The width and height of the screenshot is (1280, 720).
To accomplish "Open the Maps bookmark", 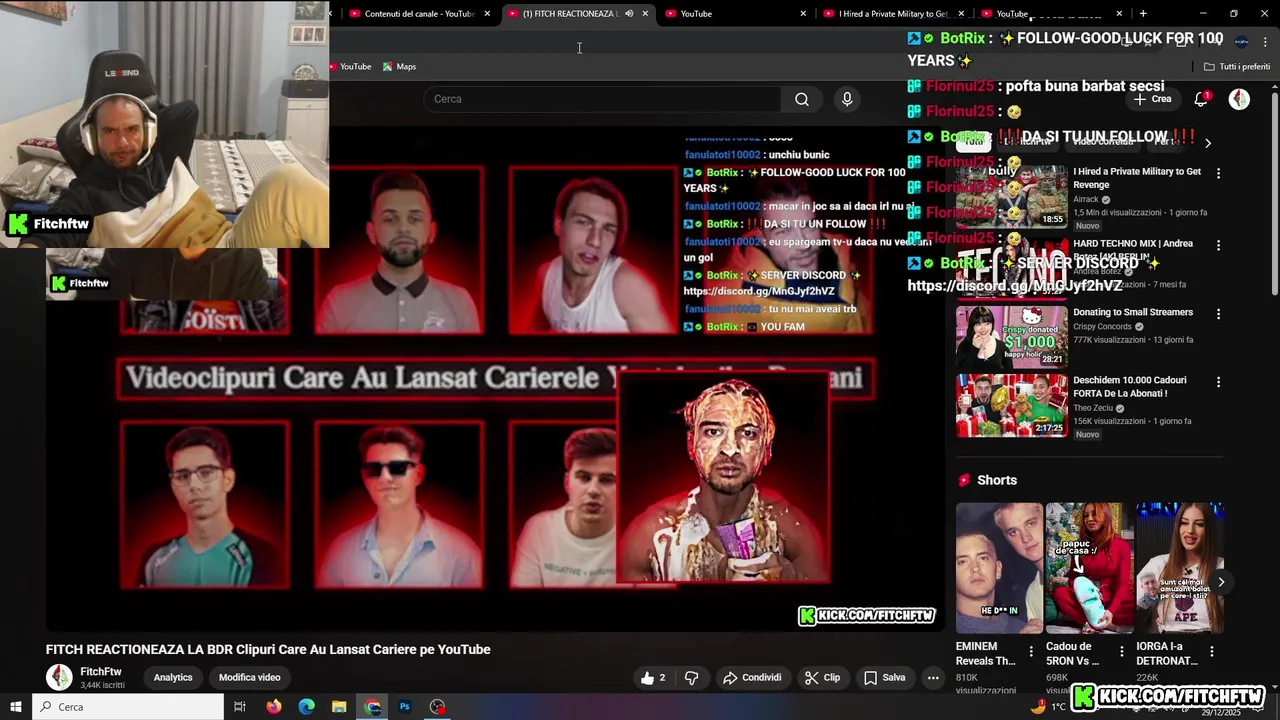I will [399, 67].
